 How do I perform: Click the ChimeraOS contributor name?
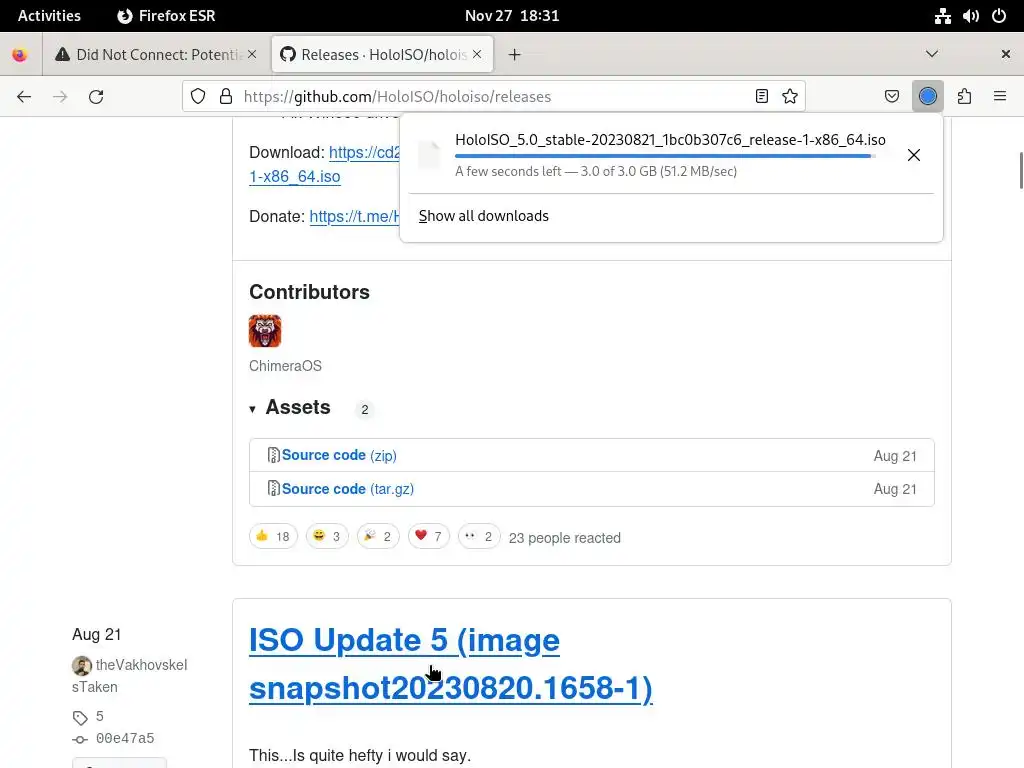pyautogui.click(x=285, y=366)
